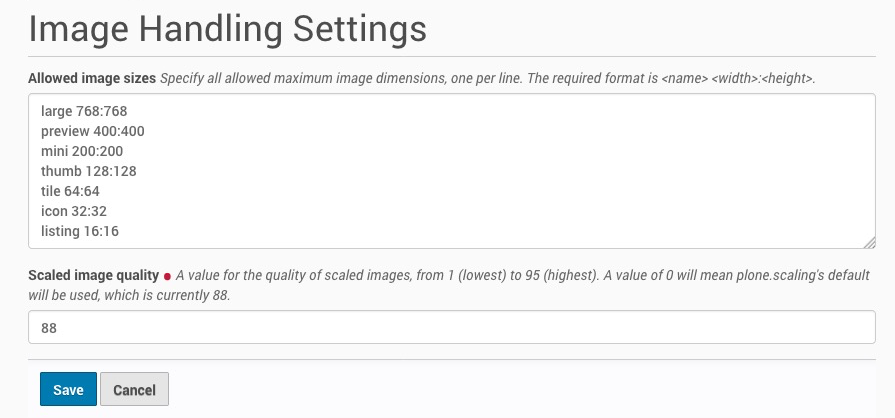Click the red required-field dot indicator
Viewport: 895px width, 418px height.
coord(167,275)
